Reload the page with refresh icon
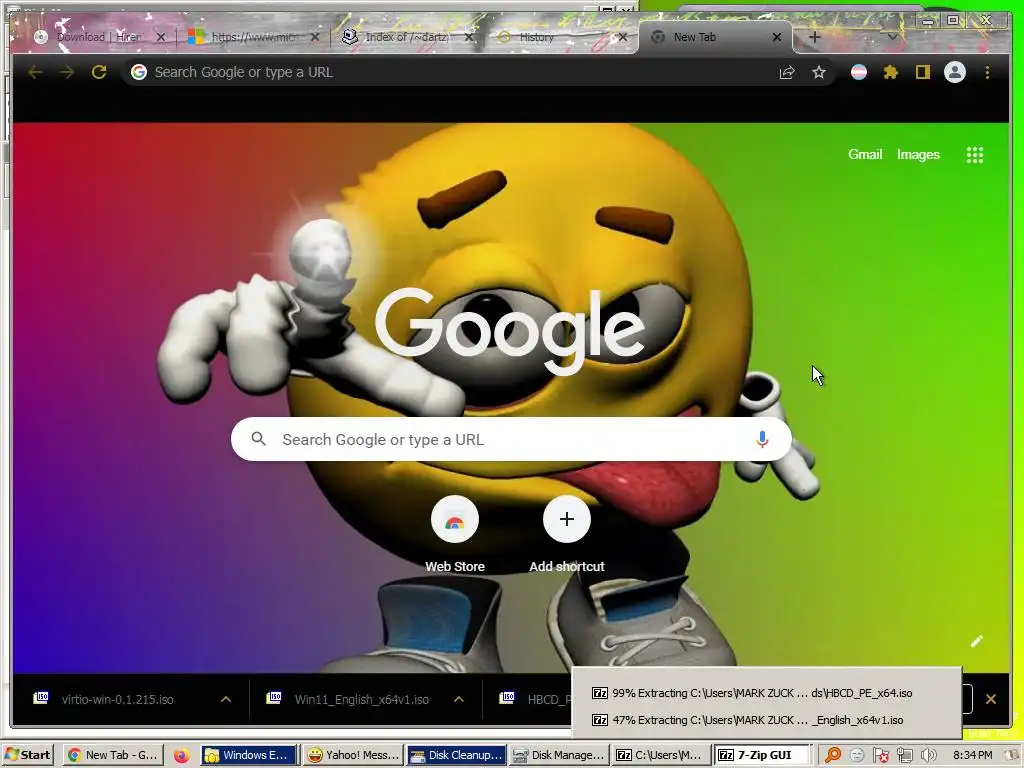 [99, 72]
